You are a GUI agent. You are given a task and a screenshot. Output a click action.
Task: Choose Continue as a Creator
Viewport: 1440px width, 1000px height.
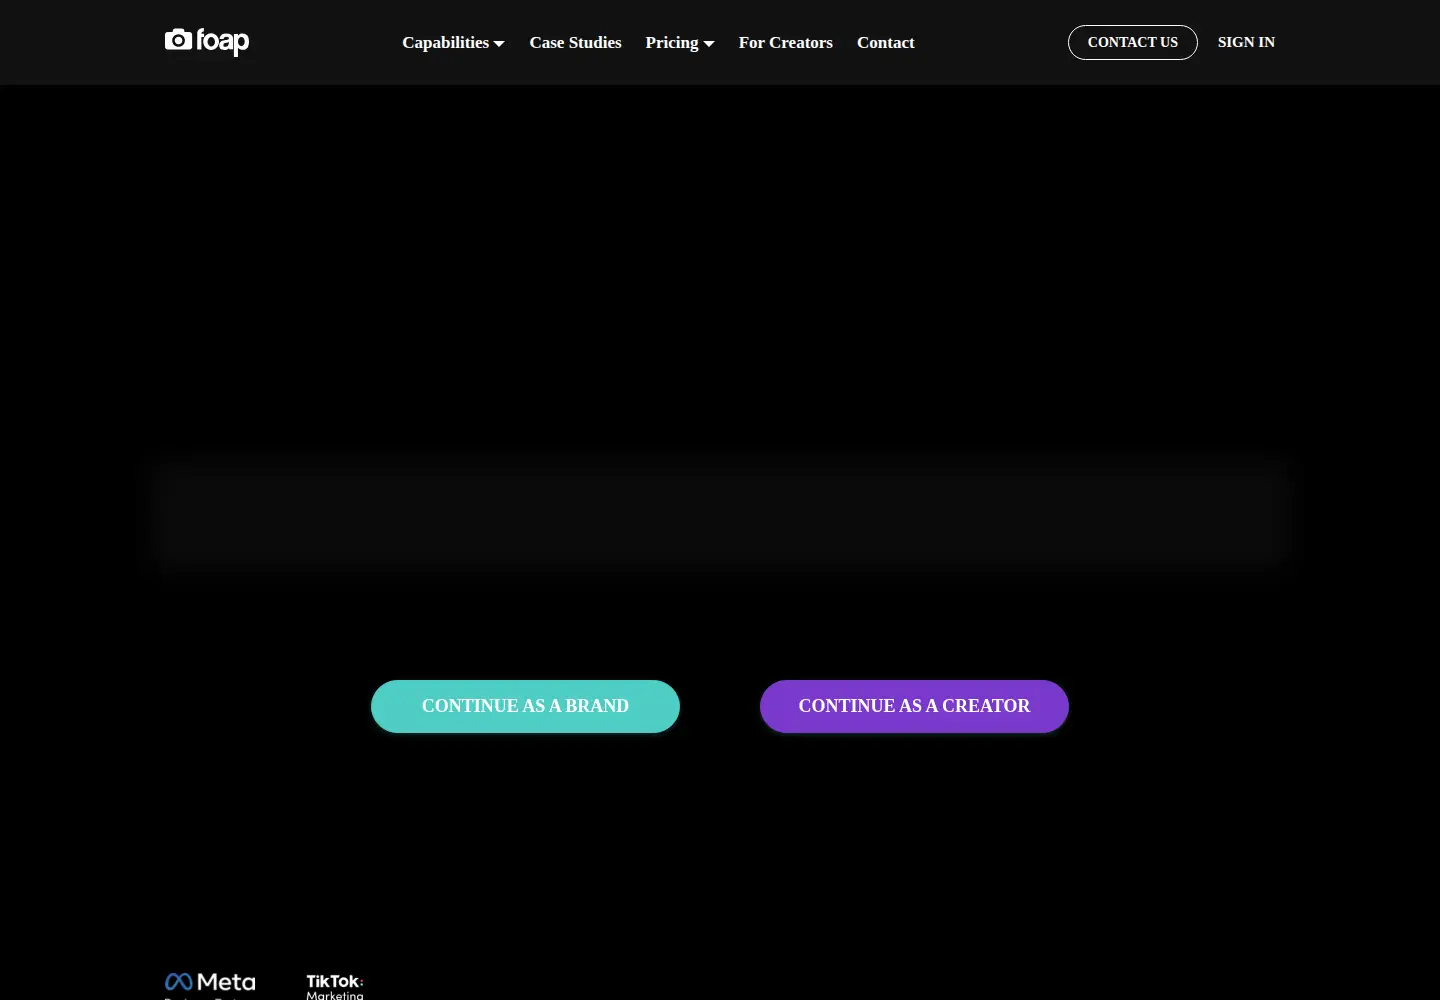tap(914, 706)
